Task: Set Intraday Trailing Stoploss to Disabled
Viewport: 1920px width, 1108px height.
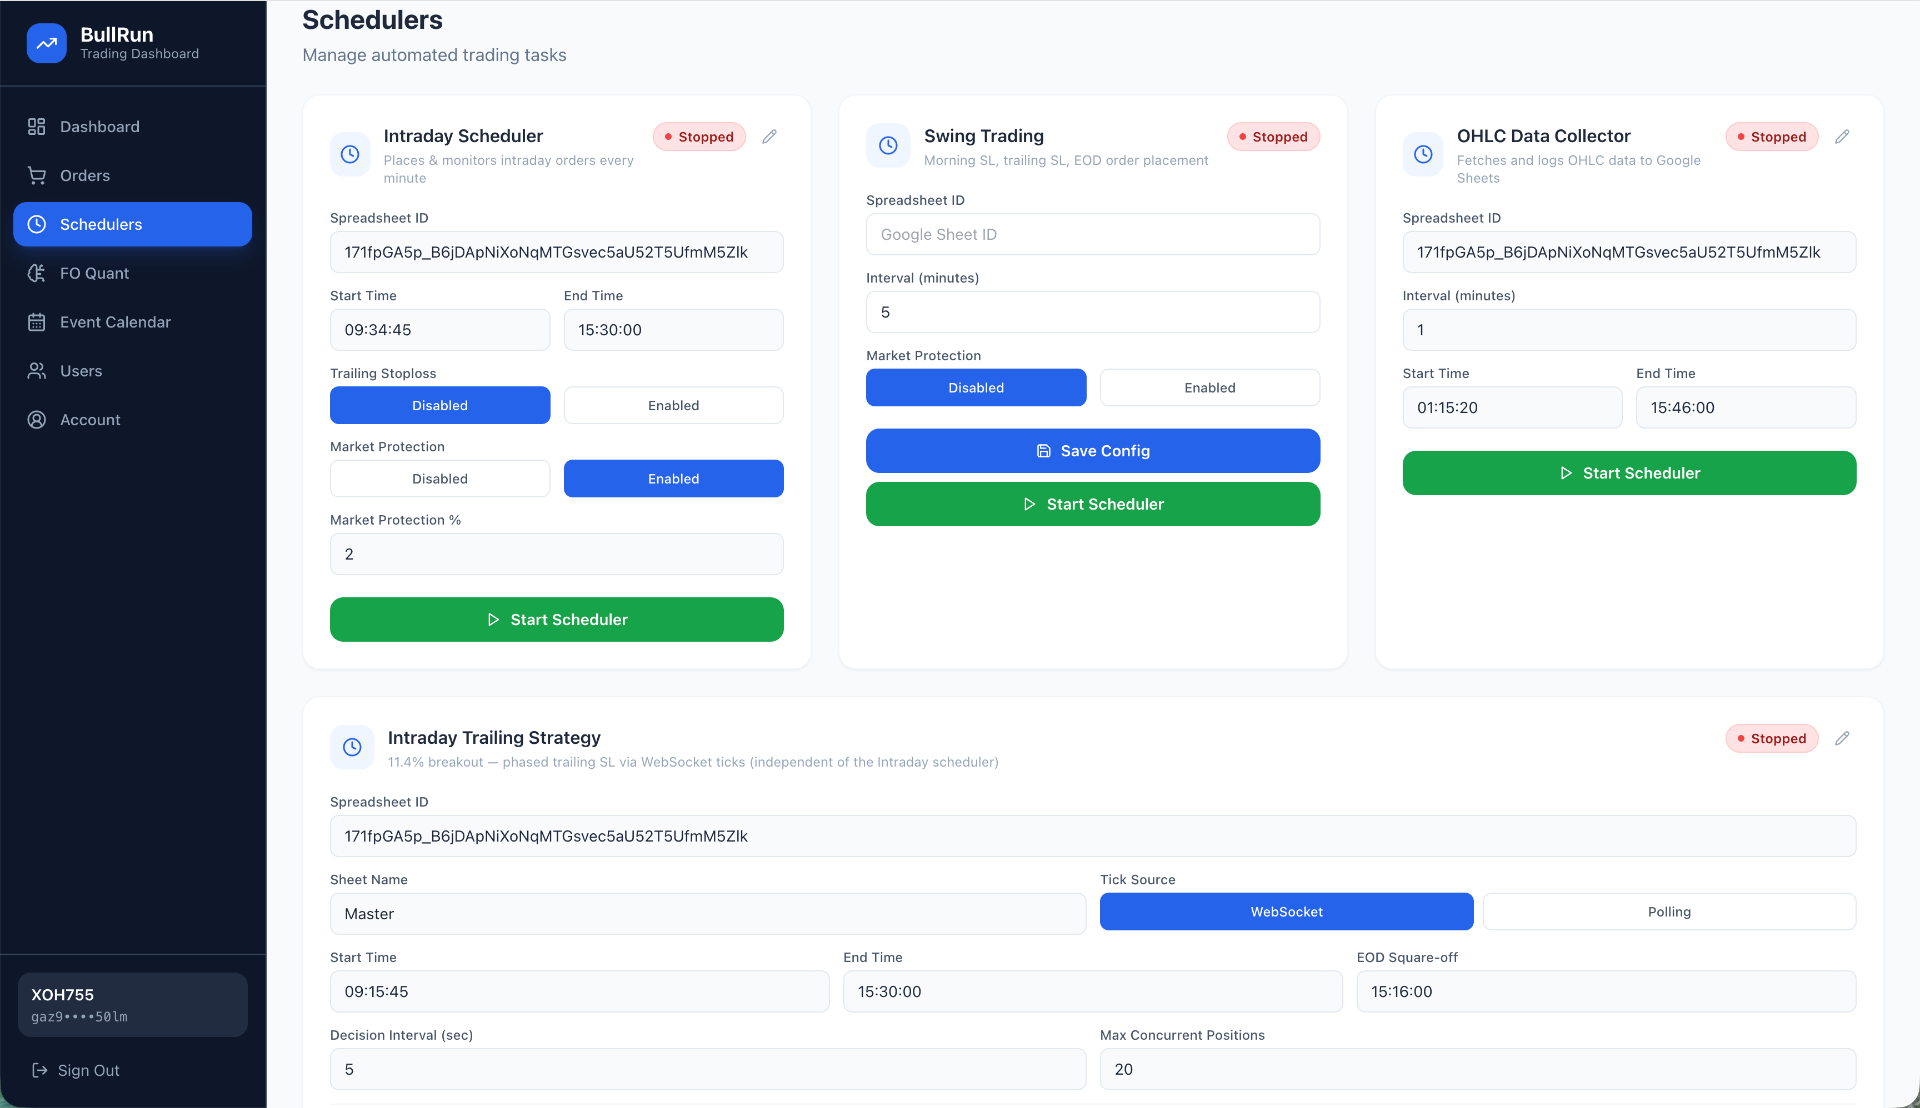Action: (x=440, y=405)
